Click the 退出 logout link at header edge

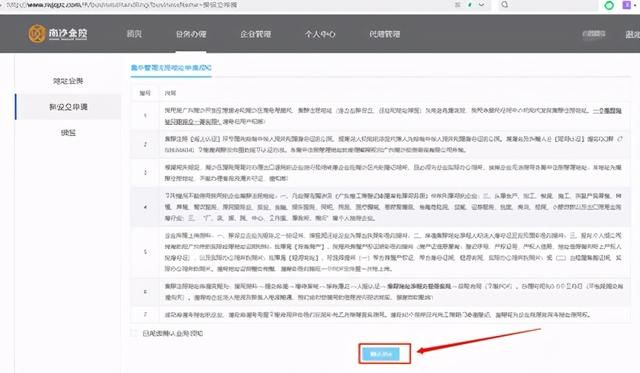pos(632,34)
